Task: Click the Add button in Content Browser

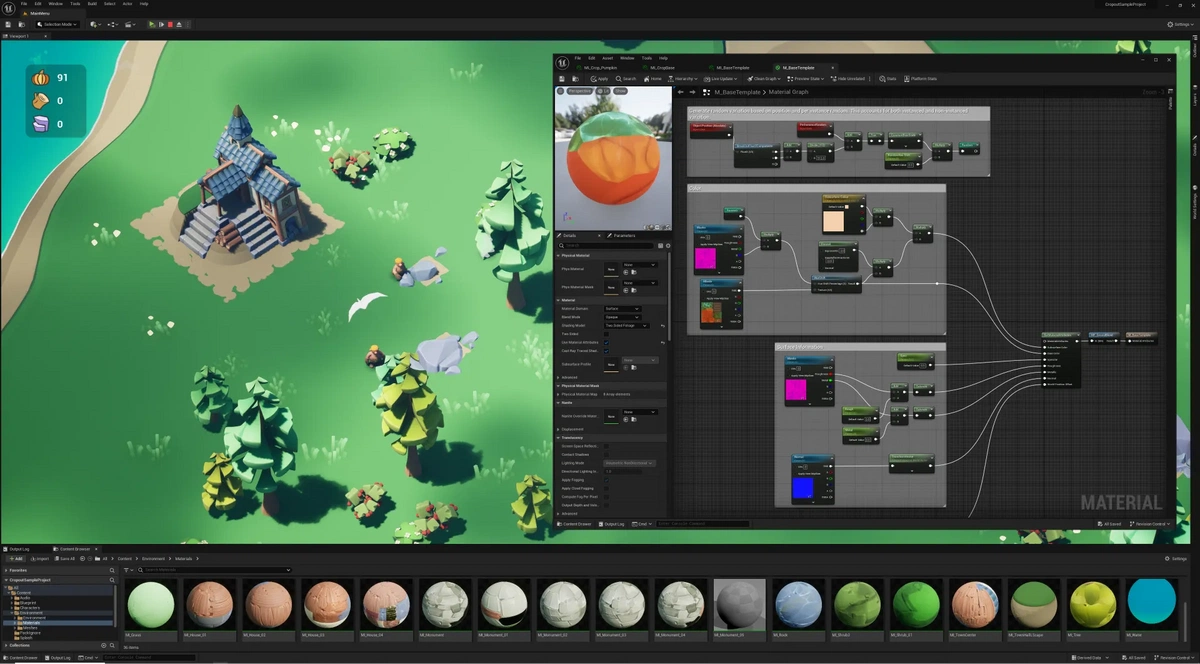Action: pyautogui.click(x=15, y=559)
